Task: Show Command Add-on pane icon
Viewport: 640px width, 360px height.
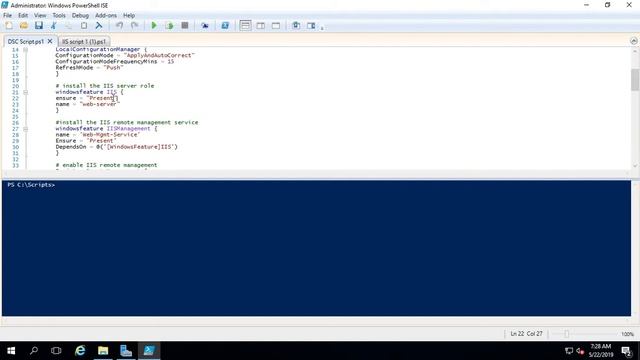Action: (311, 26)
